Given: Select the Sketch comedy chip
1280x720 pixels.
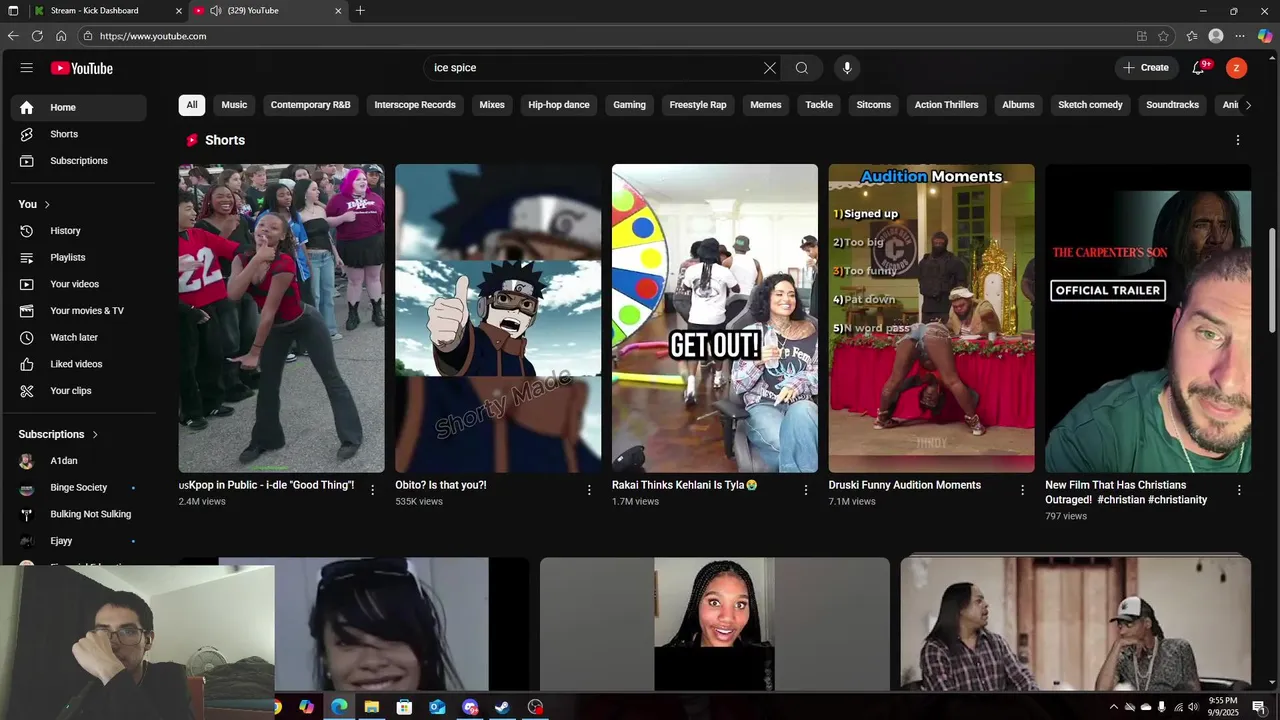Looking at the screenshot, I should coord(1090,105).
